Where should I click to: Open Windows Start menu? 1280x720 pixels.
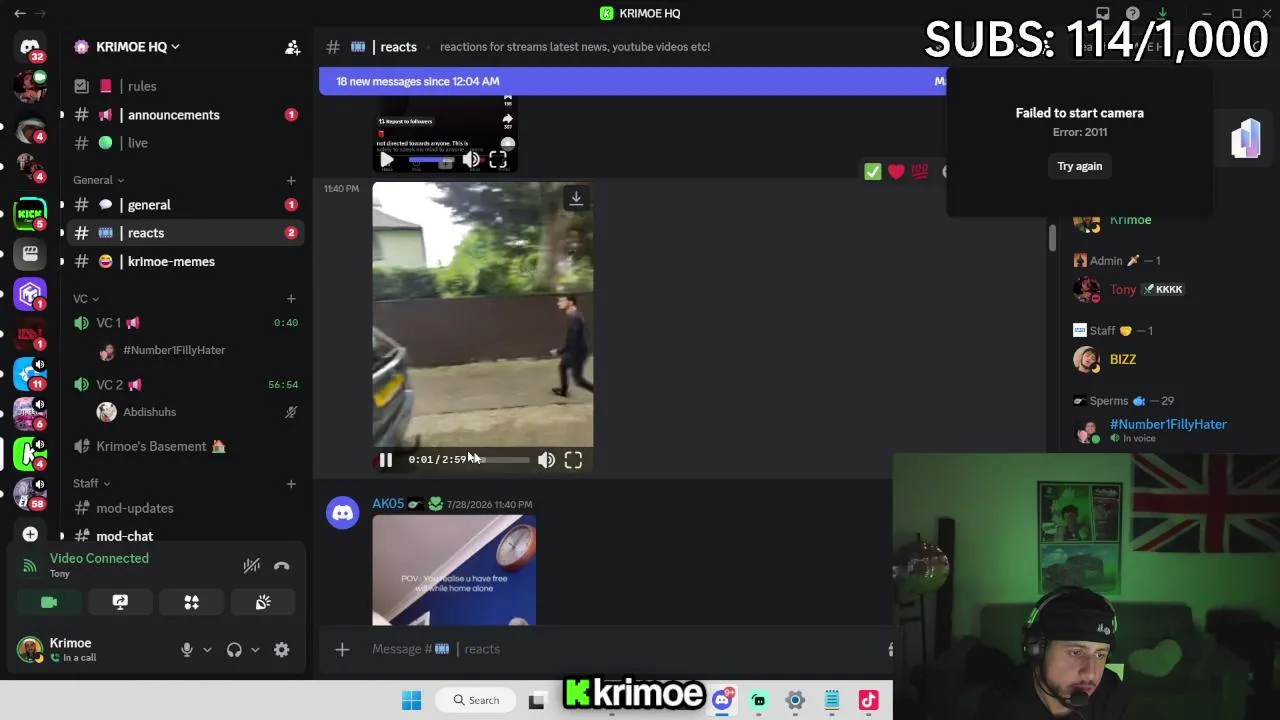(x=411, y=700)
